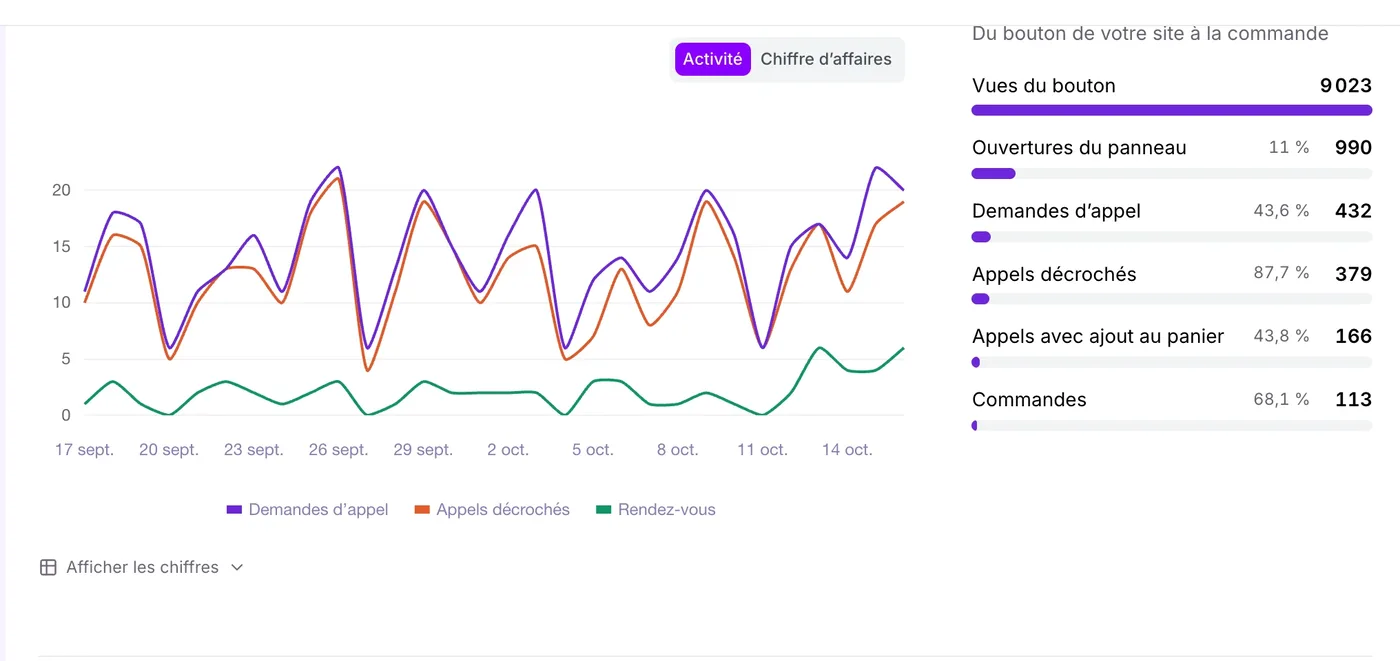Click the 29 sept. axis label

(x=423, y=450)
